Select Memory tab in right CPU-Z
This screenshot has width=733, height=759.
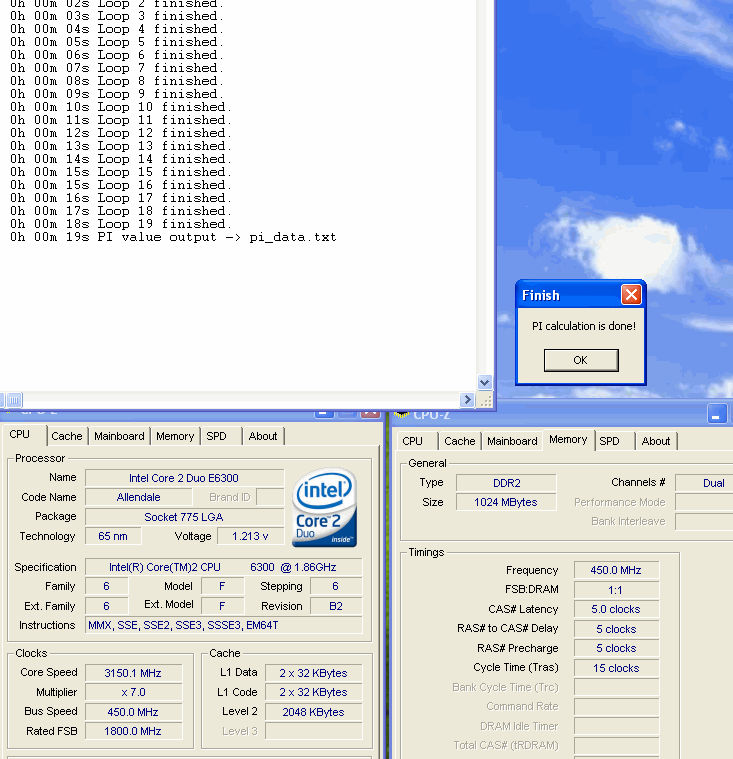568,440
